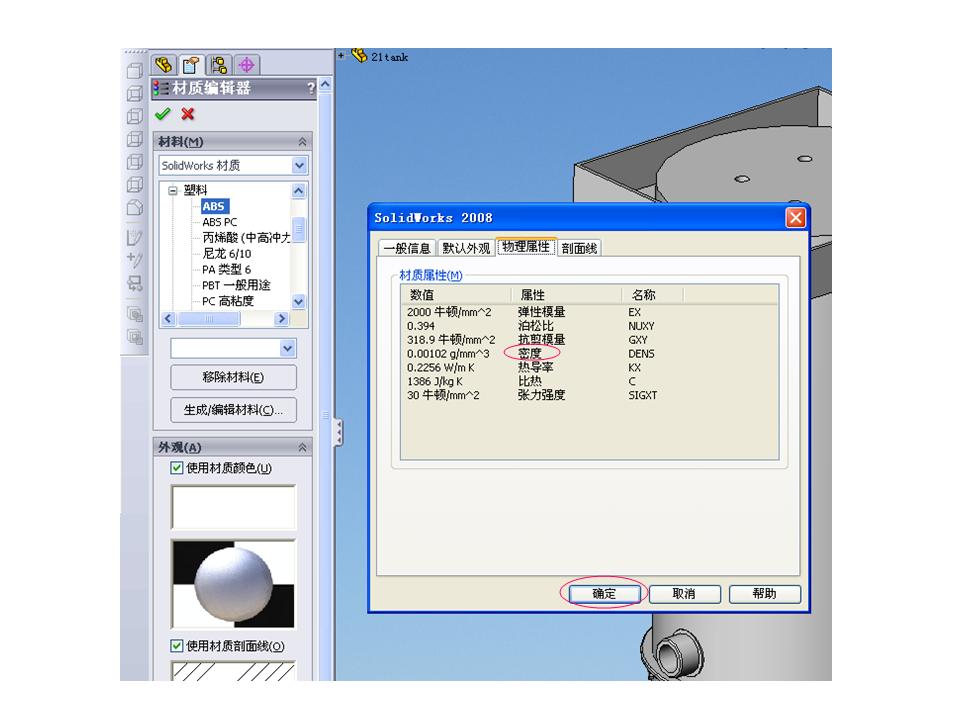This screenshot has height=720, width=960.
Task: Click material list scroll-down arrow
Action: [298, 301]
